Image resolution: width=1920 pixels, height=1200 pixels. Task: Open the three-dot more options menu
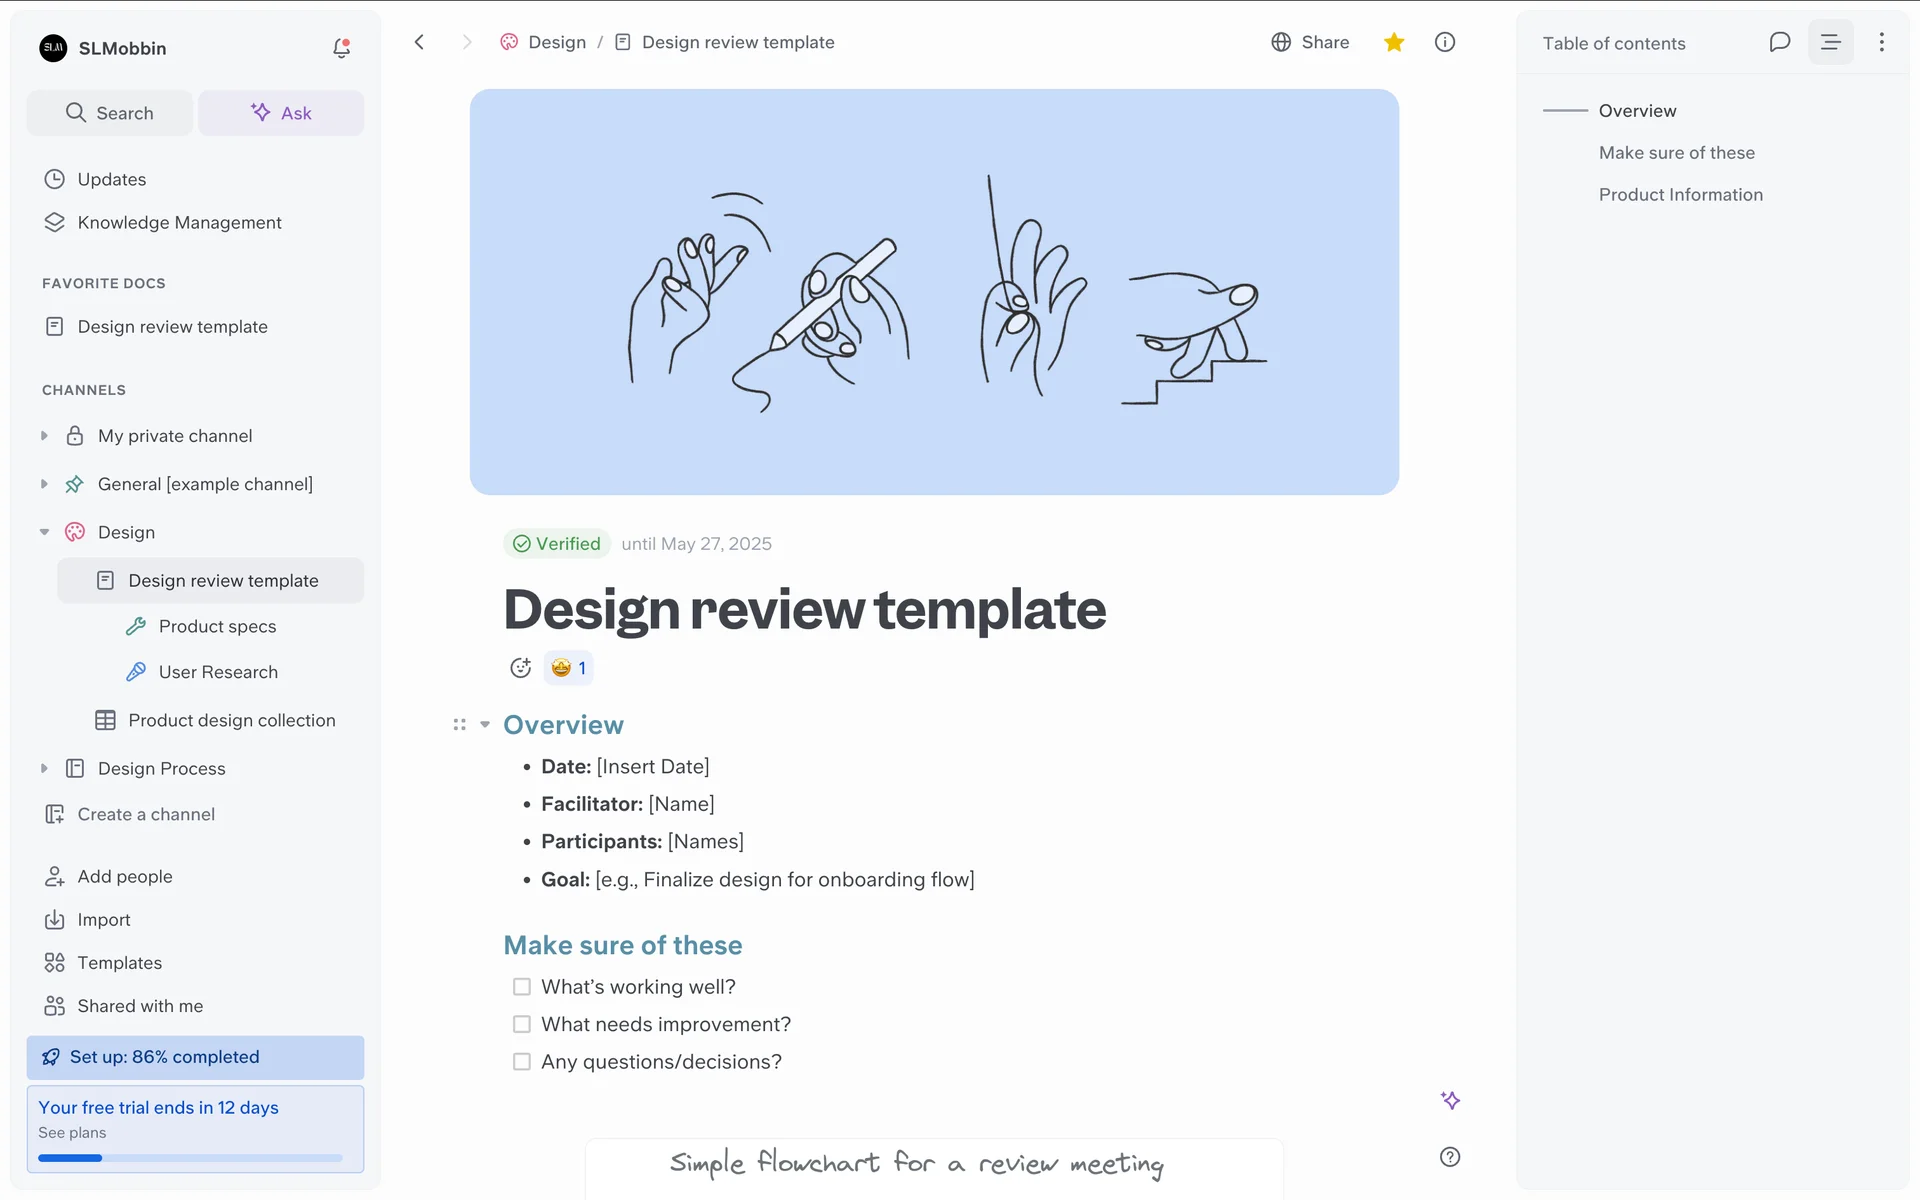(x=1881, y=42)
